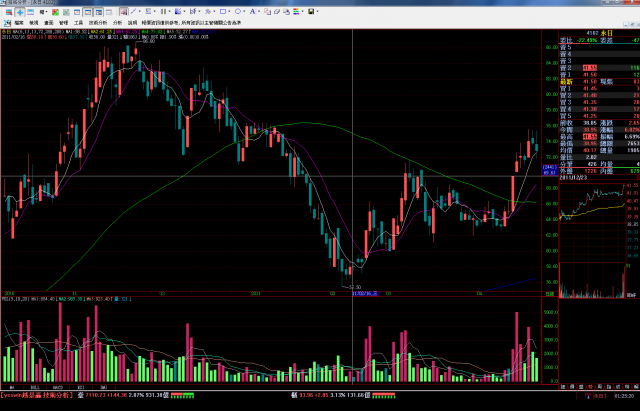Select the text annotation A tool
The width and height of the screenshot is (640, 411).
tap(253, 11)
